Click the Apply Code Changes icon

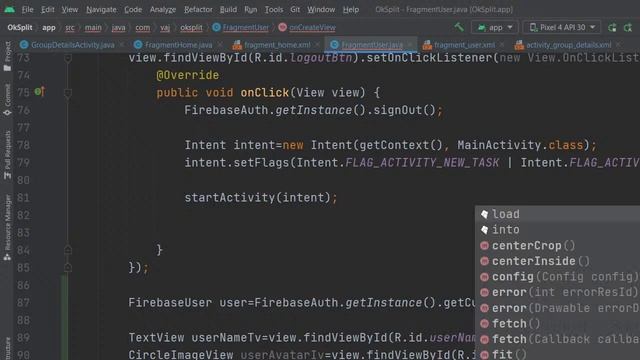[x=628, y=27]
